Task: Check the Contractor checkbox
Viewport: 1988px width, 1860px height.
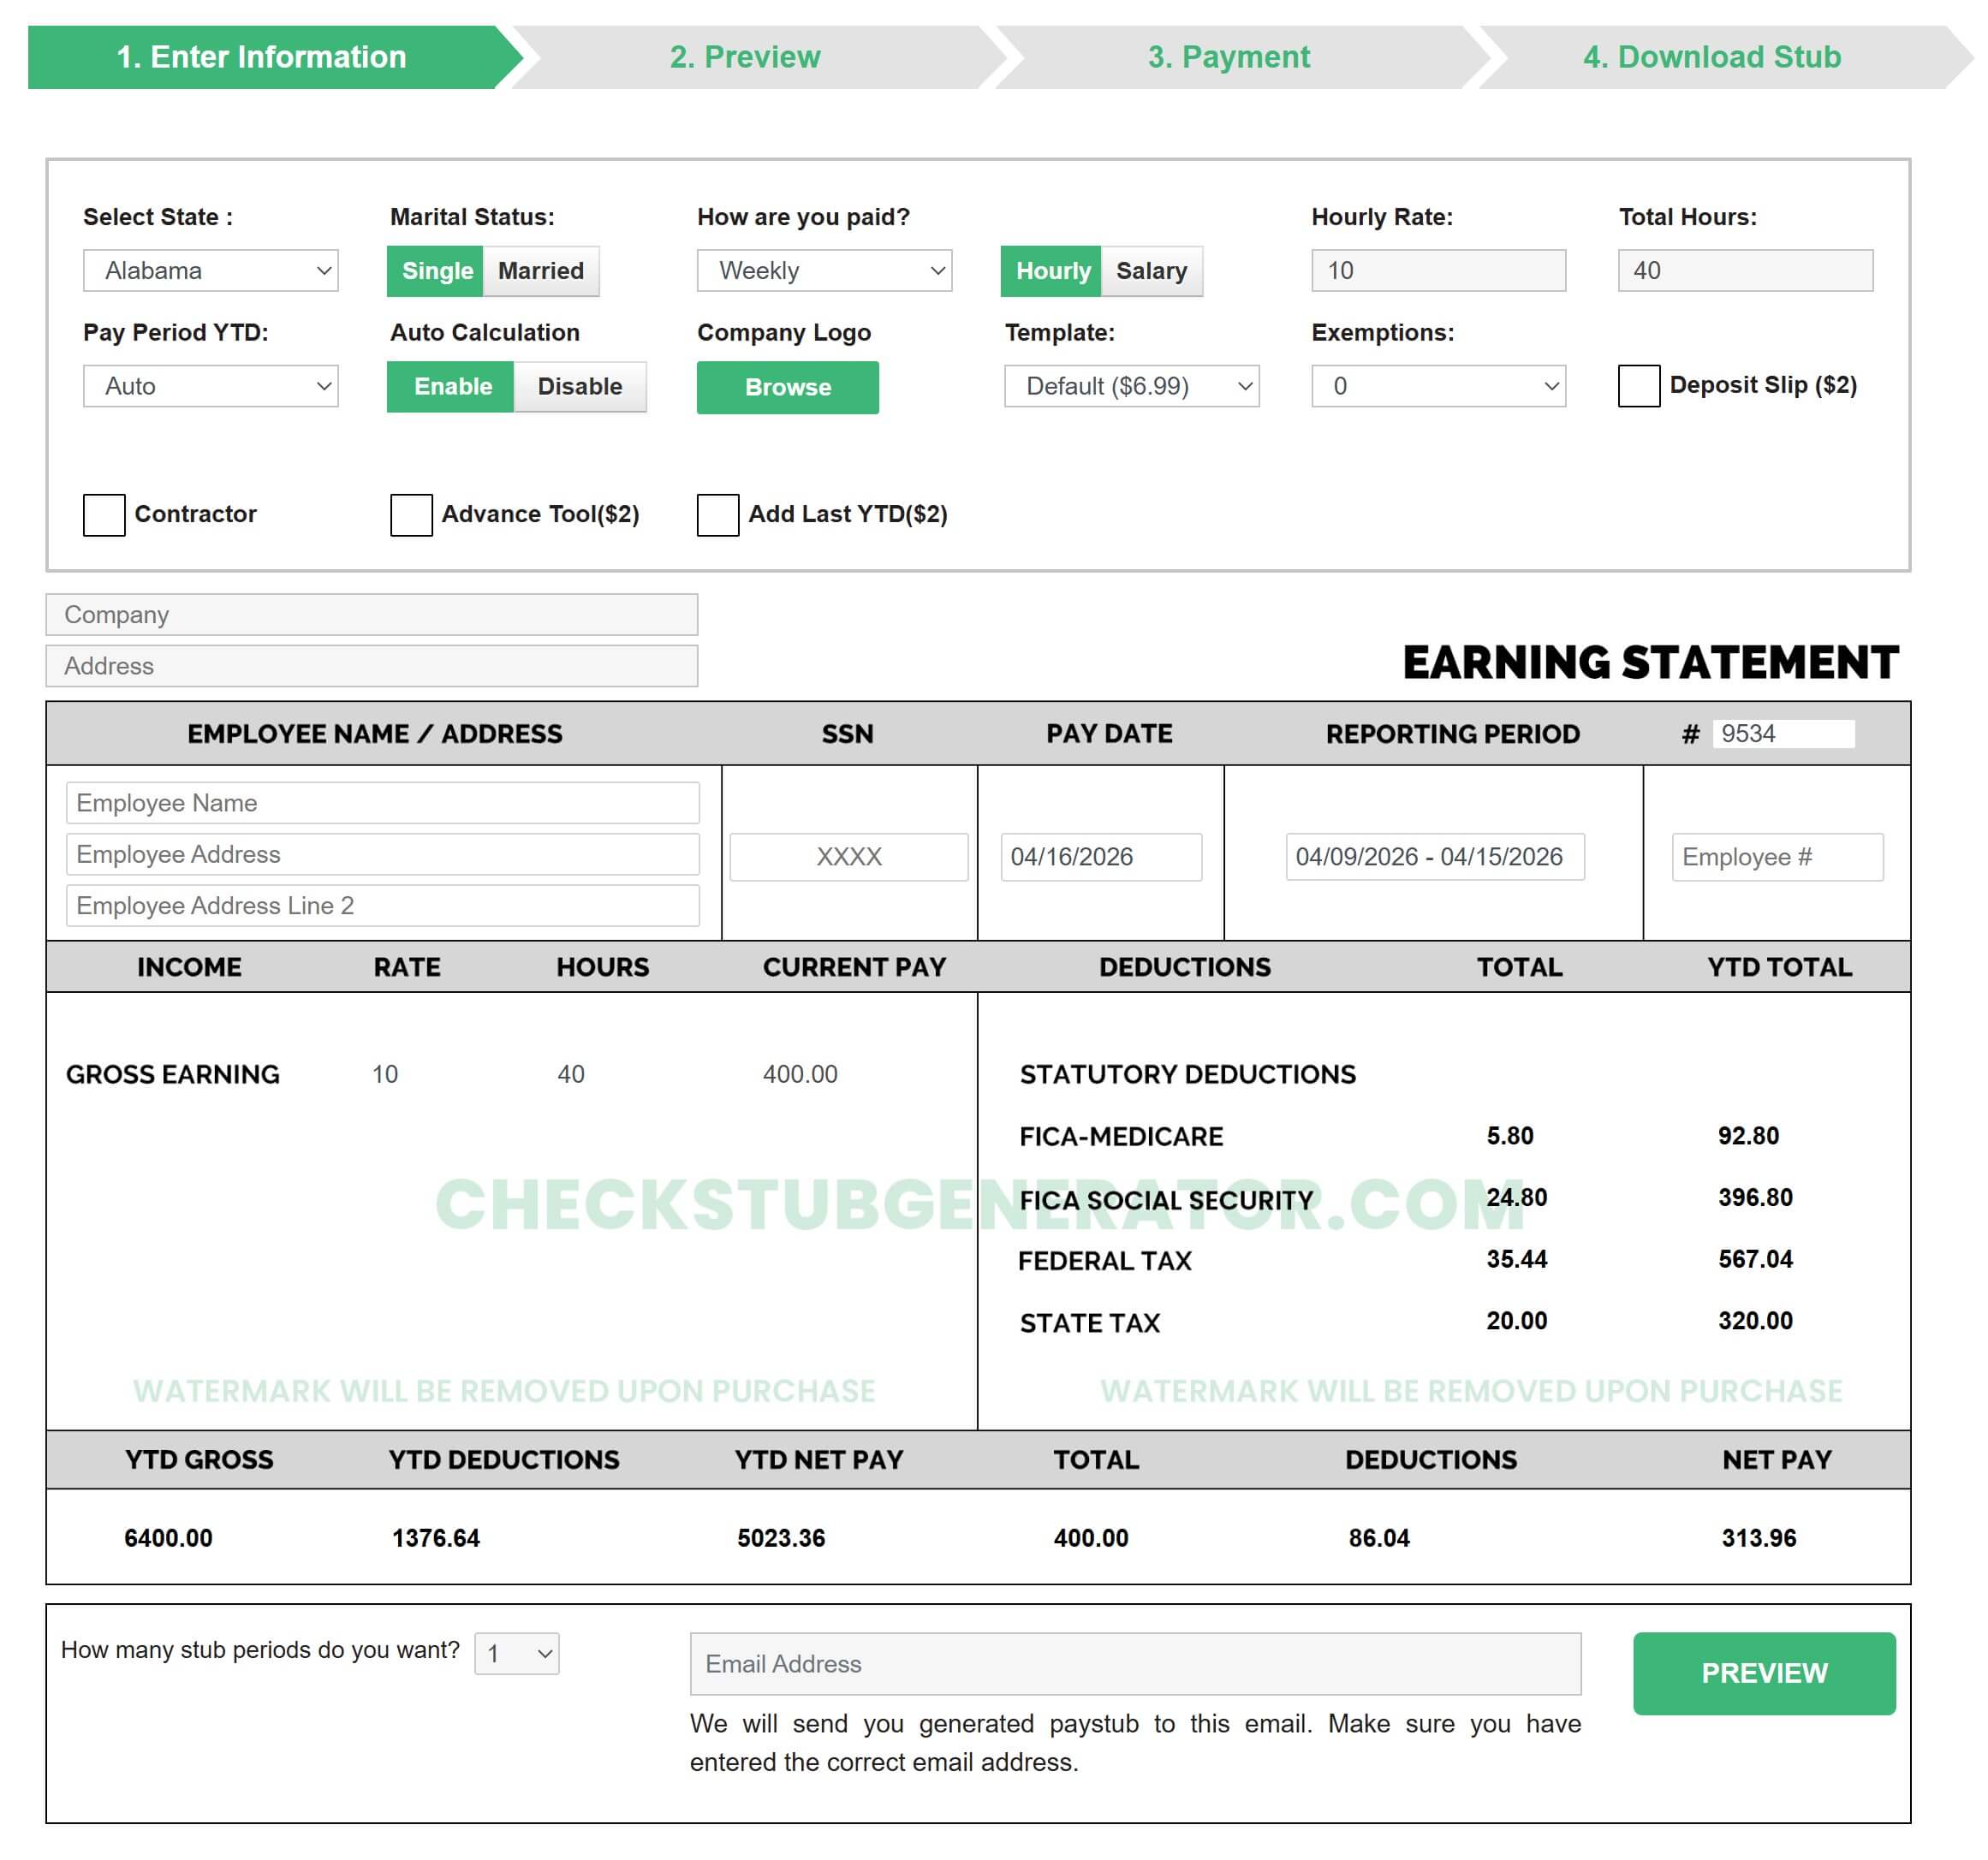Action: coord(104,515)
